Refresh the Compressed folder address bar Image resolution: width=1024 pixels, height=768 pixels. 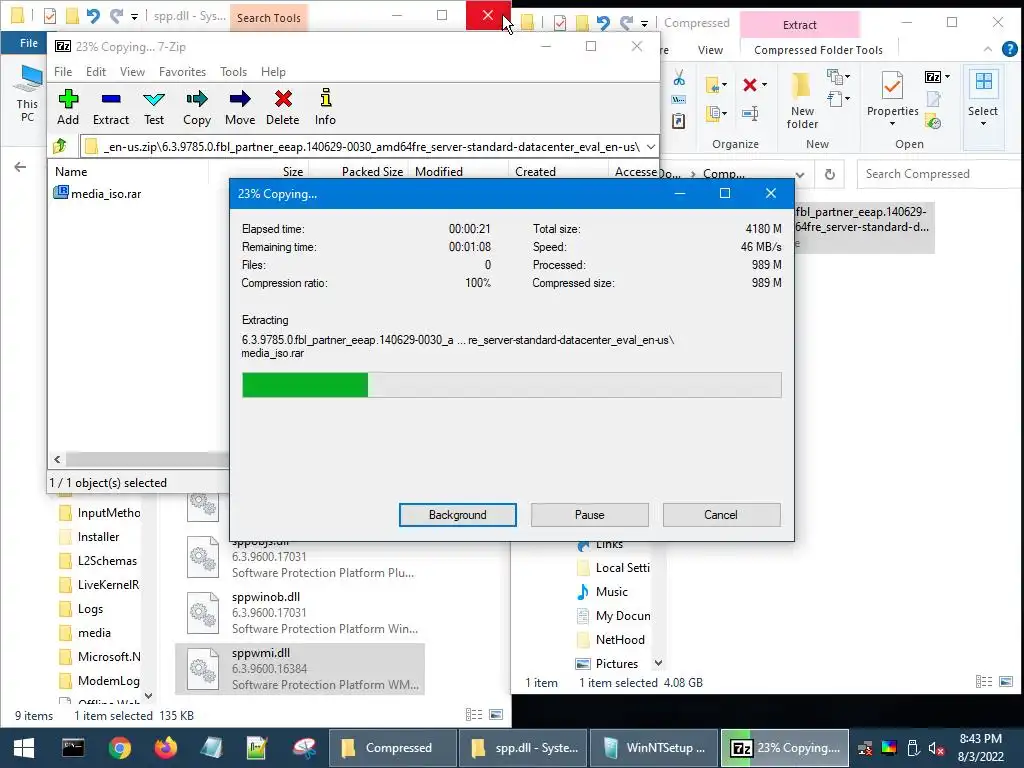pos(829,174)
